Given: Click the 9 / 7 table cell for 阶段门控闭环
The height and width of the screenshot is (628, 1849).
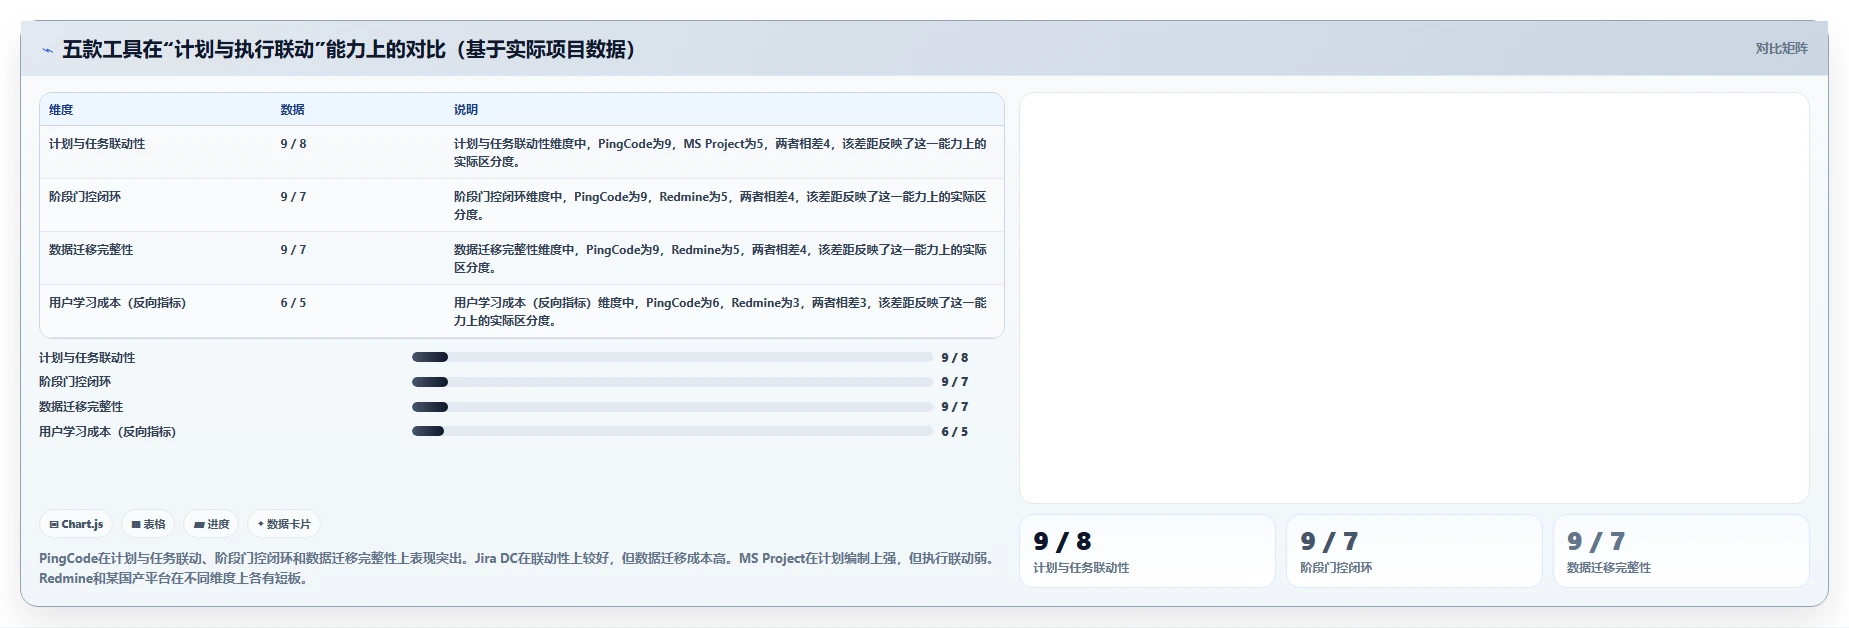Looking at the screenshot, I should click(x=293, y=197).
